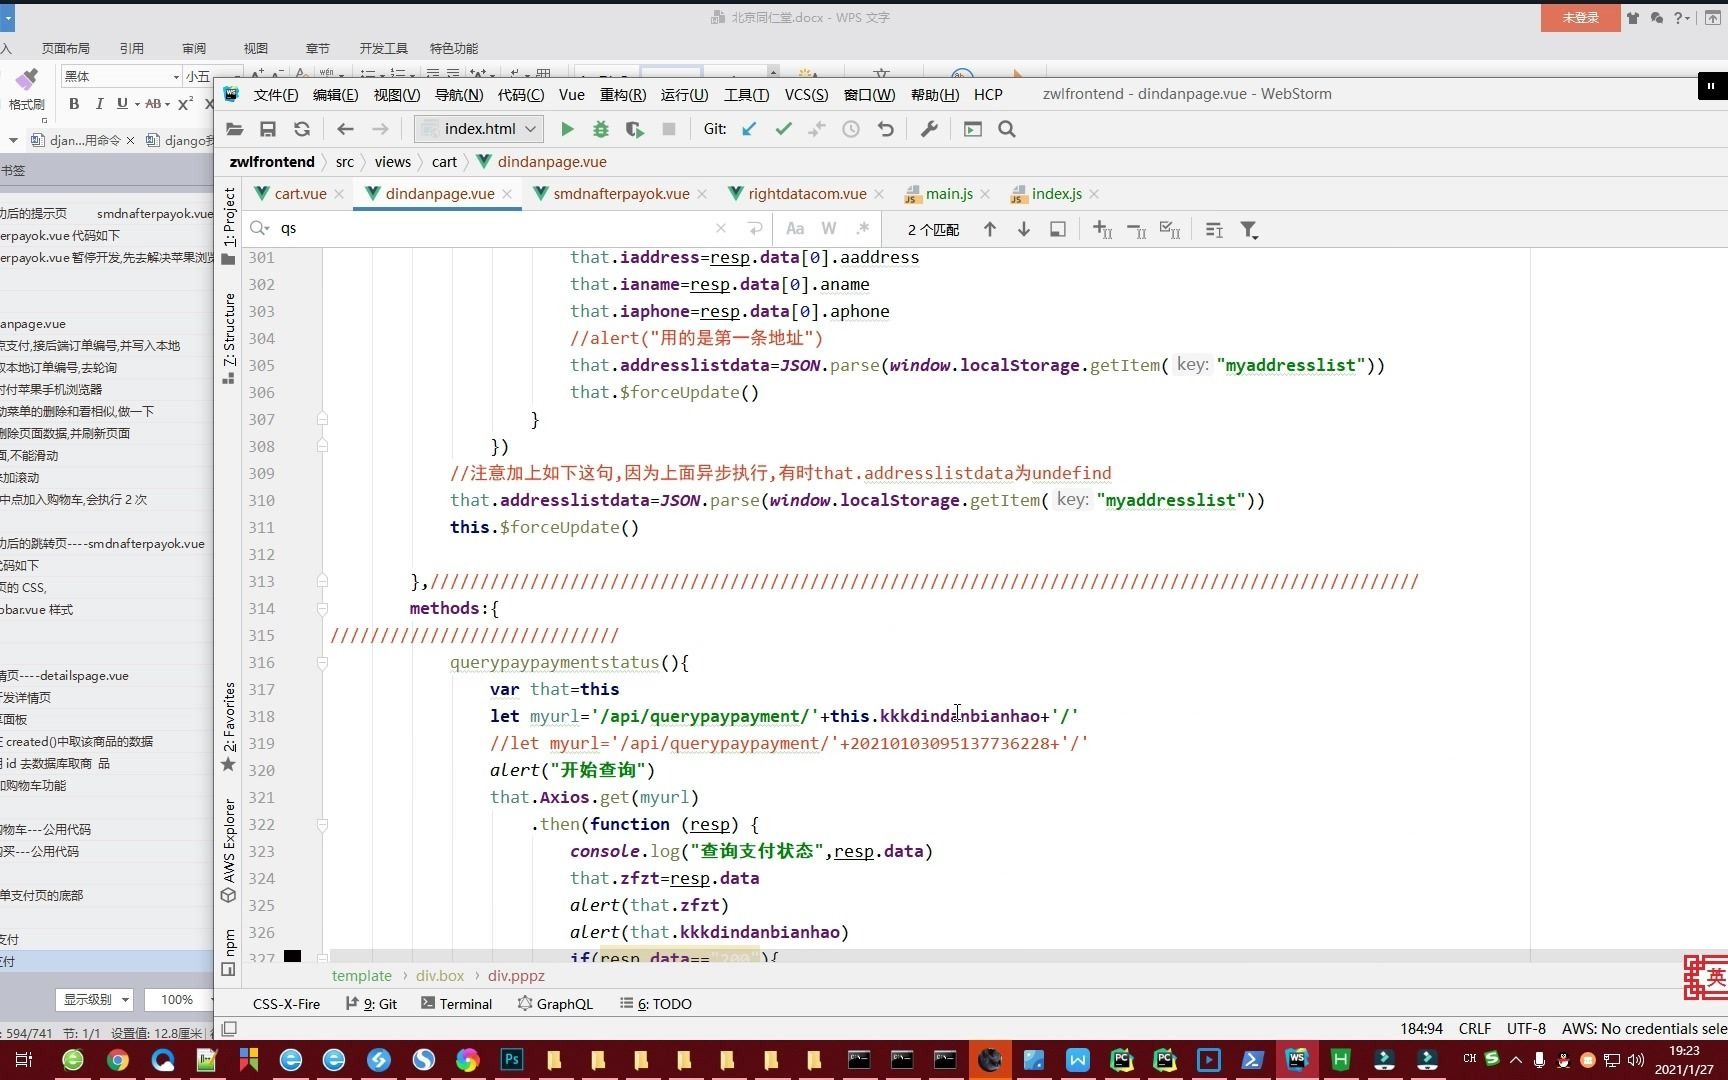Click the Search Everywhere magnifier icon
The width and height of the screenshot is (1728, 1080).
coord(1007,129)
